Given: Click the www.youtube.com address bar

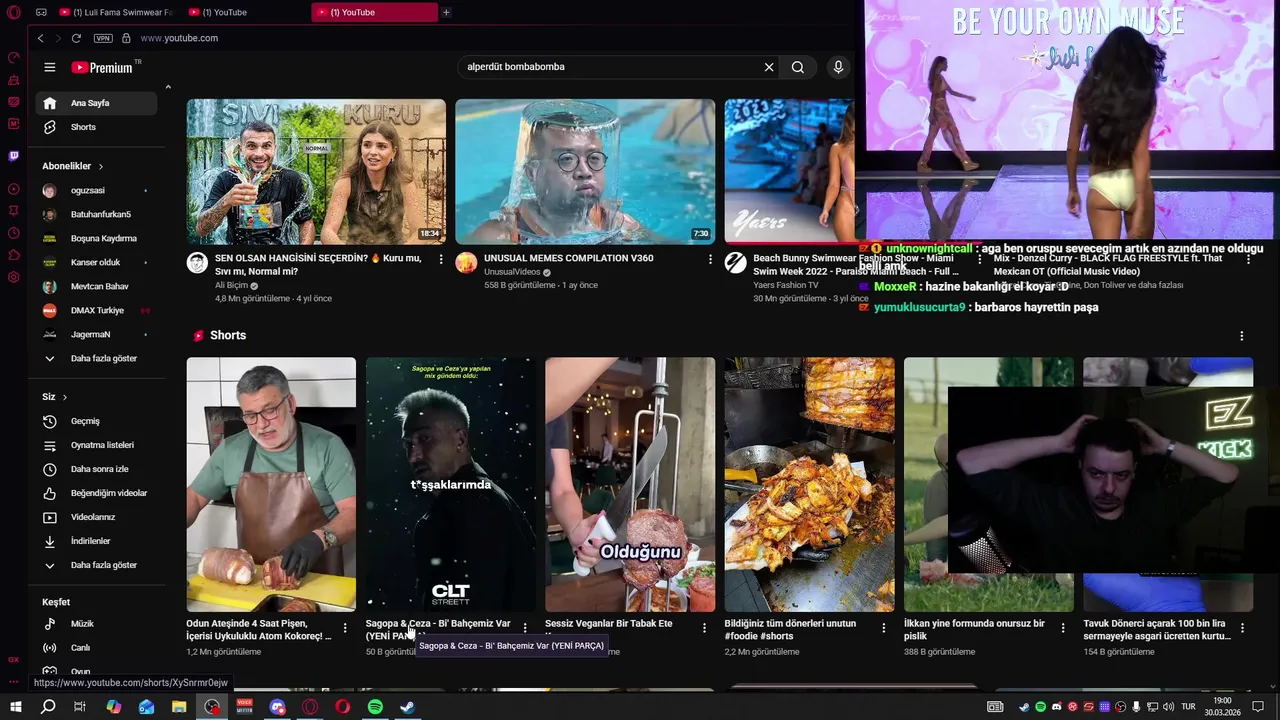Looking at the screenshot, I should 179,38.
